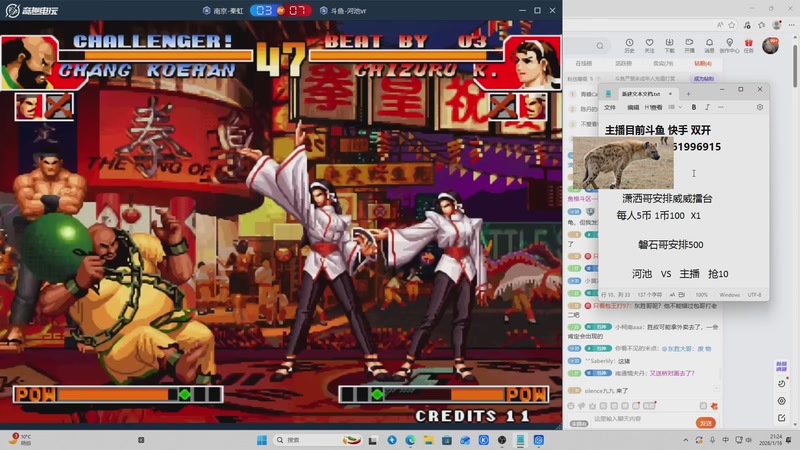Open the Notepad 查看 menu
The height and width of the screenshot is (450, 800).
tap(654, 107)
